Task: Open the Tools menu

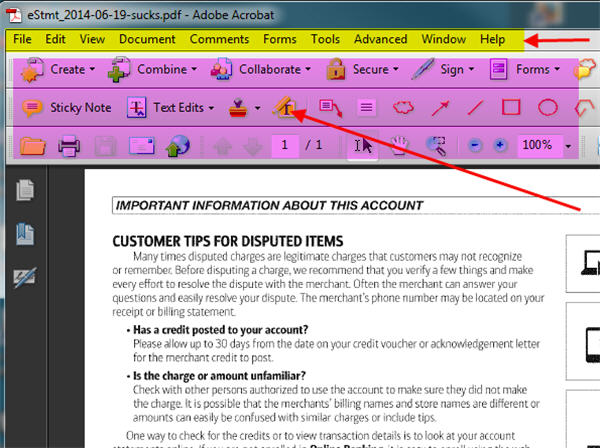Action: (325, 39)
